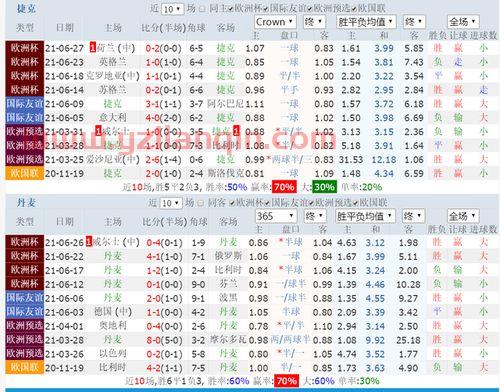Screen dimensions: 500x392
Task: Open the 365 bookmaker dropdown
Action: tap(276, 216)
